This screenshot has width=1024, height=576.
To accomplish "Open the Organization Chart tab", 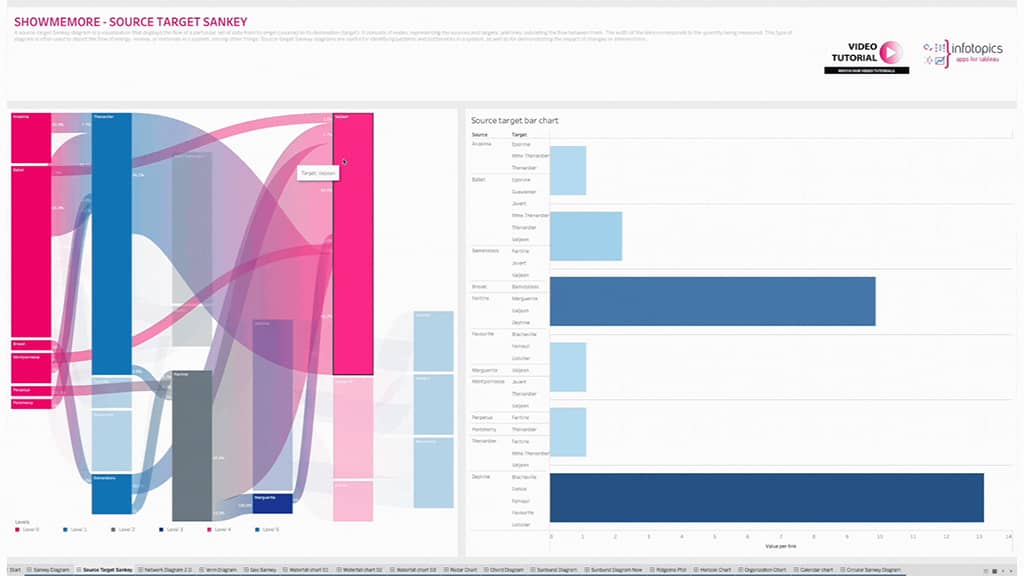I will 761,570.
